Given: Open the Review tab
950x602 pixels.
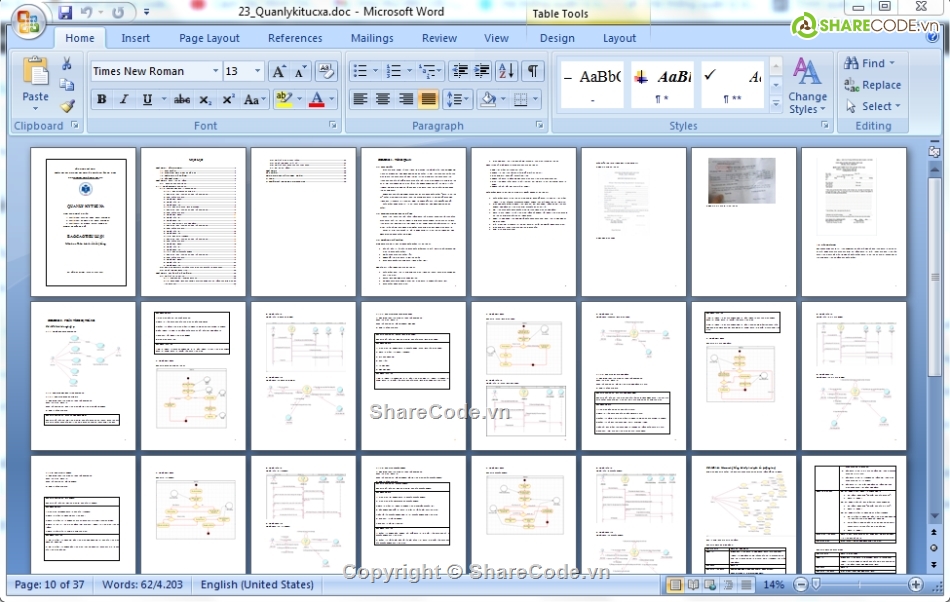Looking at the screenshot, I should tap(439, 38).
